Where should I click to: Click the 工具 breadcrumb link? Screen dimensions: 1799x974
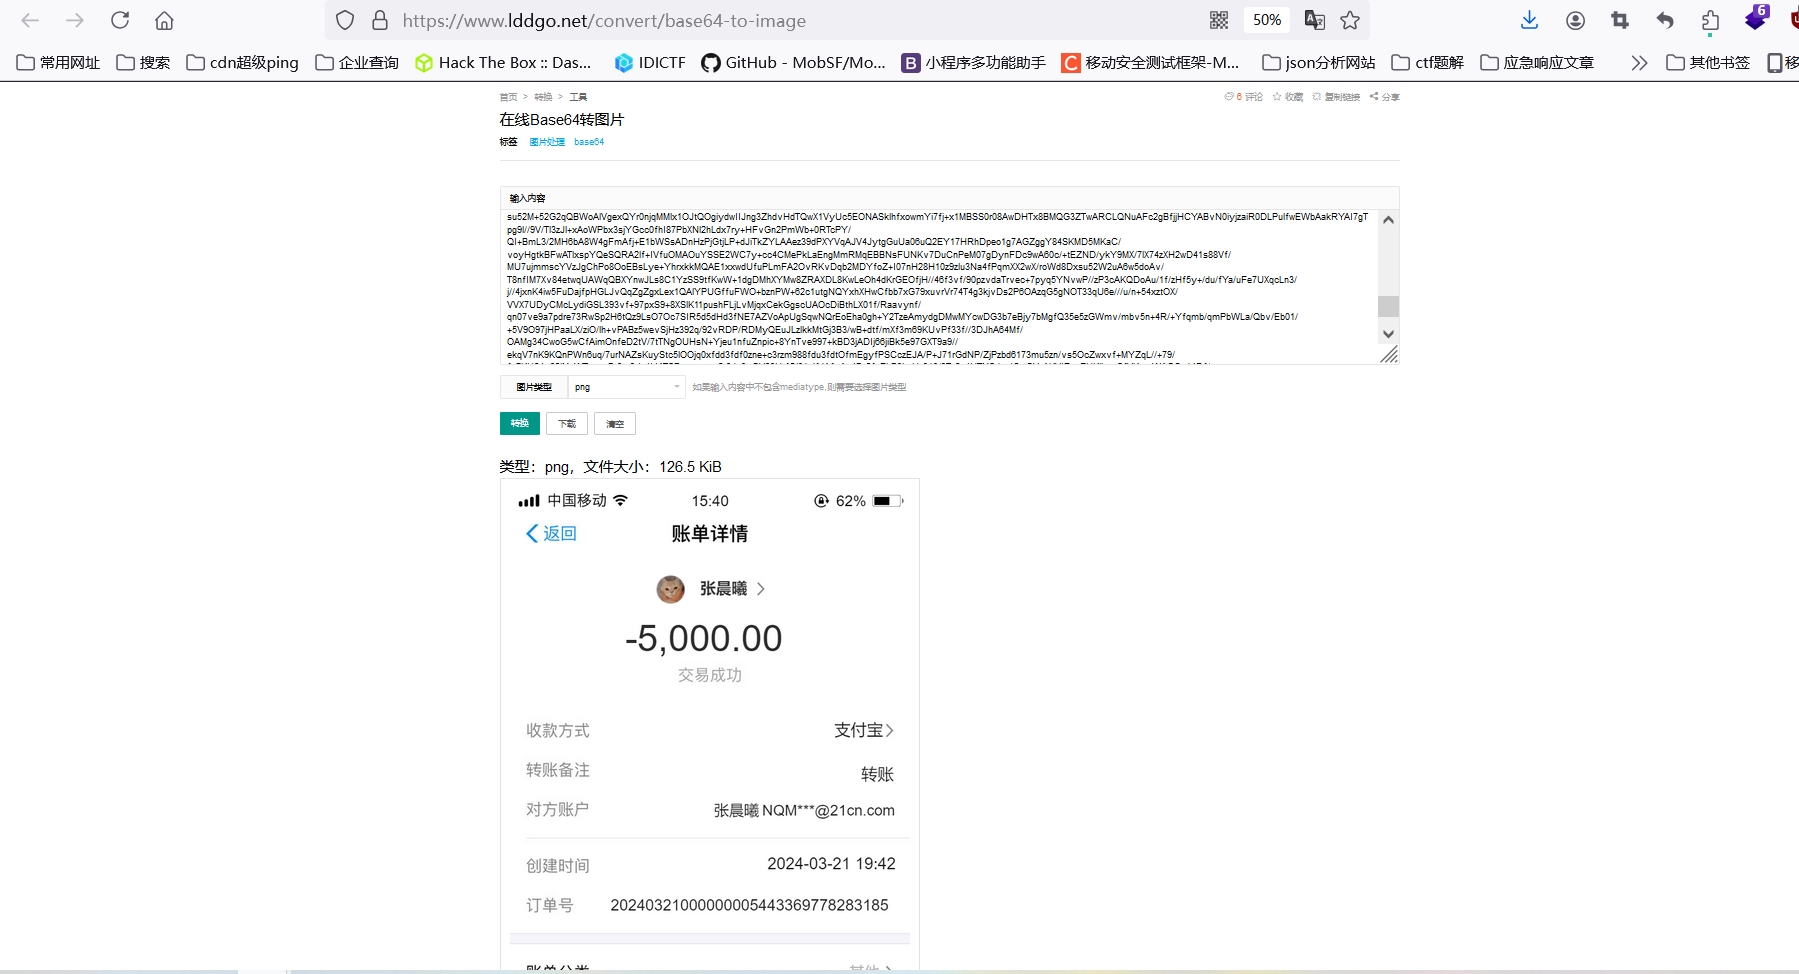click(578, 97)
